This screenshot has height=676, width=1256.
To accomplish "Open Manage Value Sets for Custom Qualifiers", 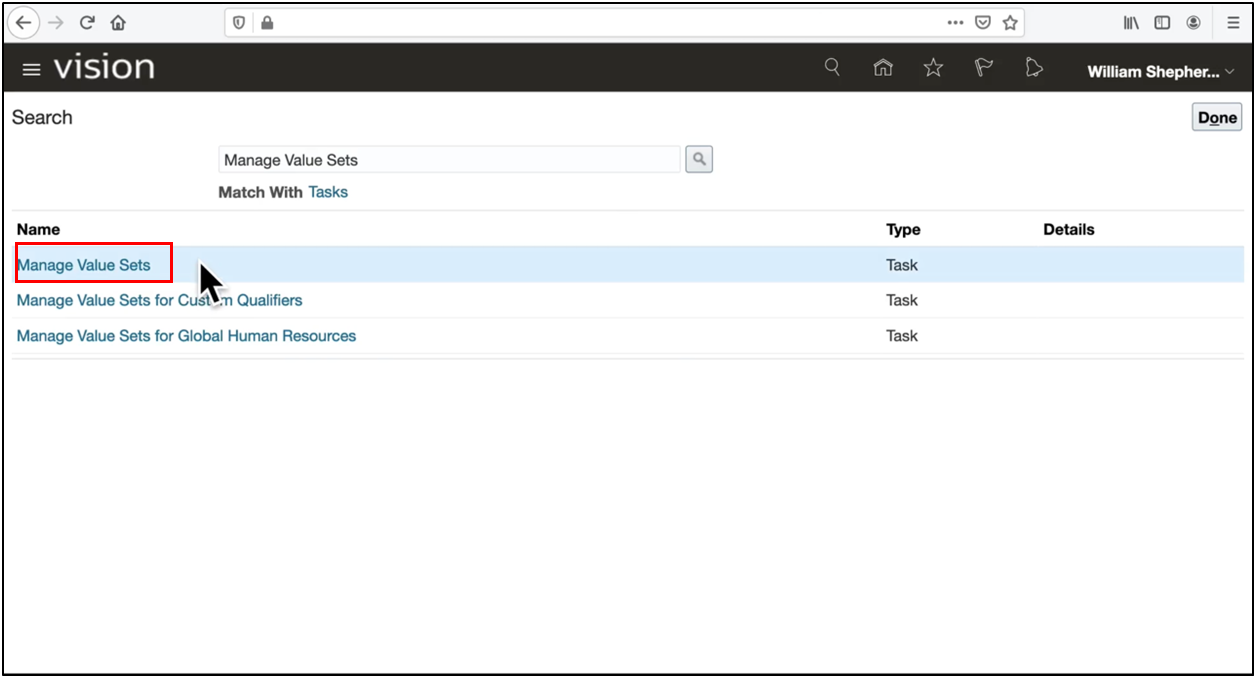I will [159, 300].
